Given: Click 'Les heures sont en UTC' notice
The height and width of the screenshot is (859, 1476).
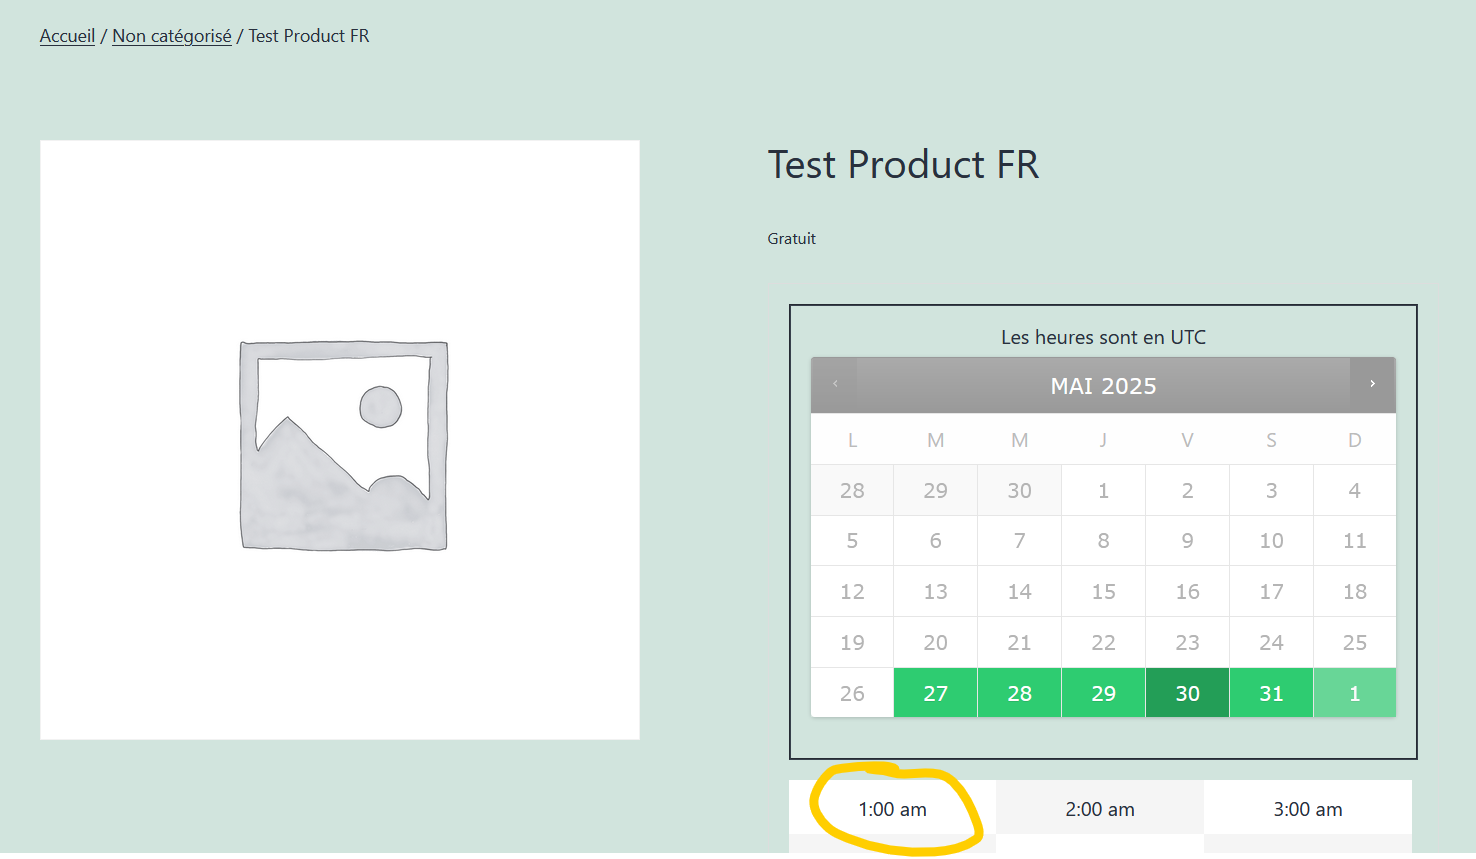Looking at the screenshot, I should pos(1103,337).
